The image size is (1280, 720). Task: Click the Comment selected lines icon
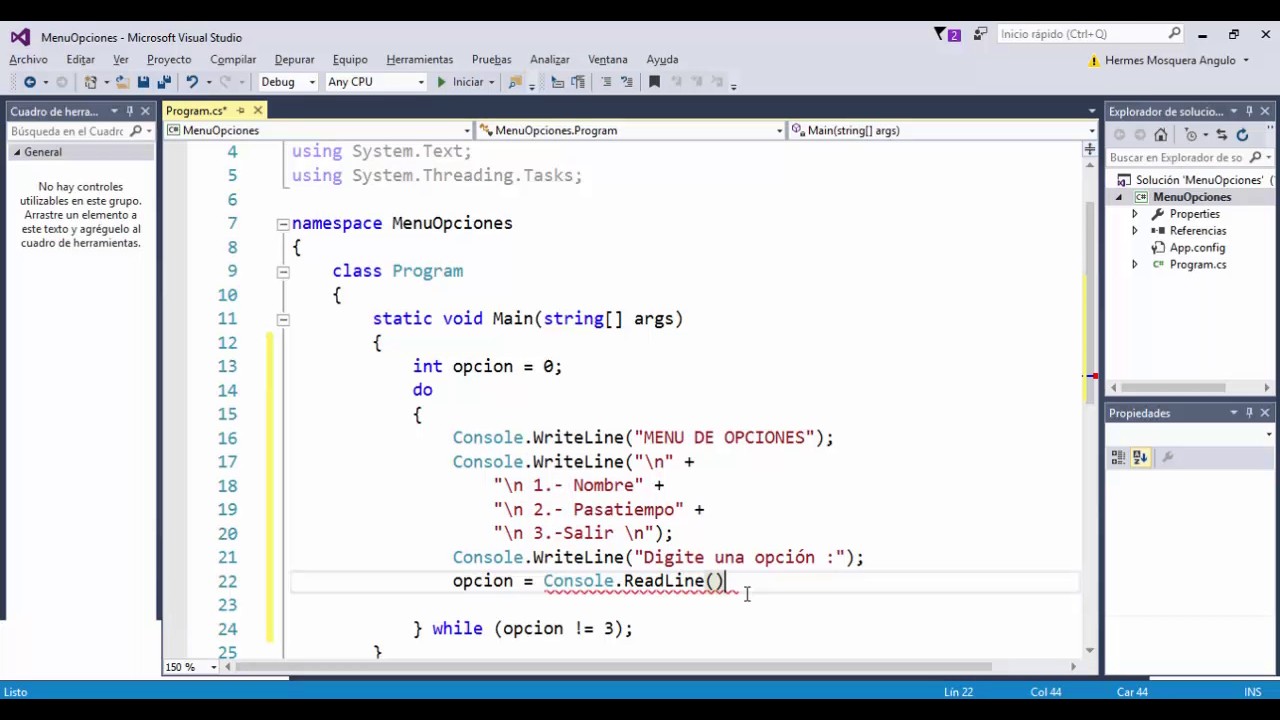tap(606, 82)
